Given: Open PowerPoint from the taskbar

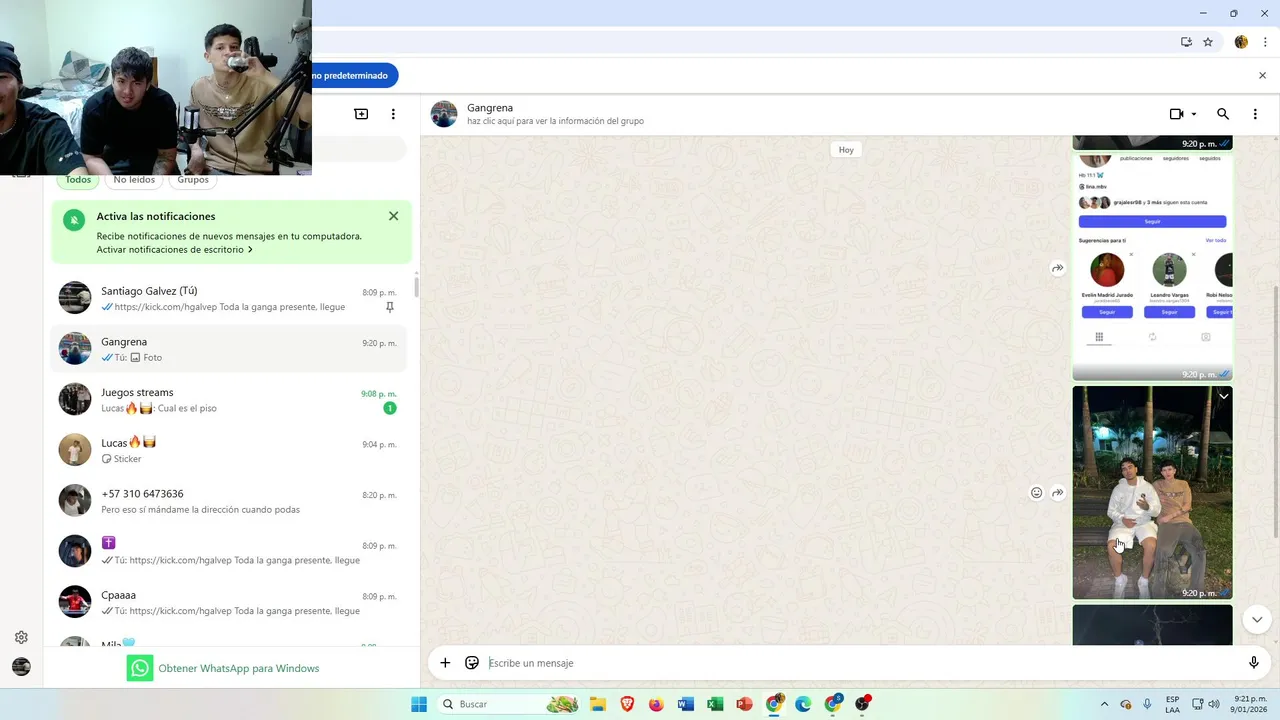Looking at the screenshot, I should 744,704.
